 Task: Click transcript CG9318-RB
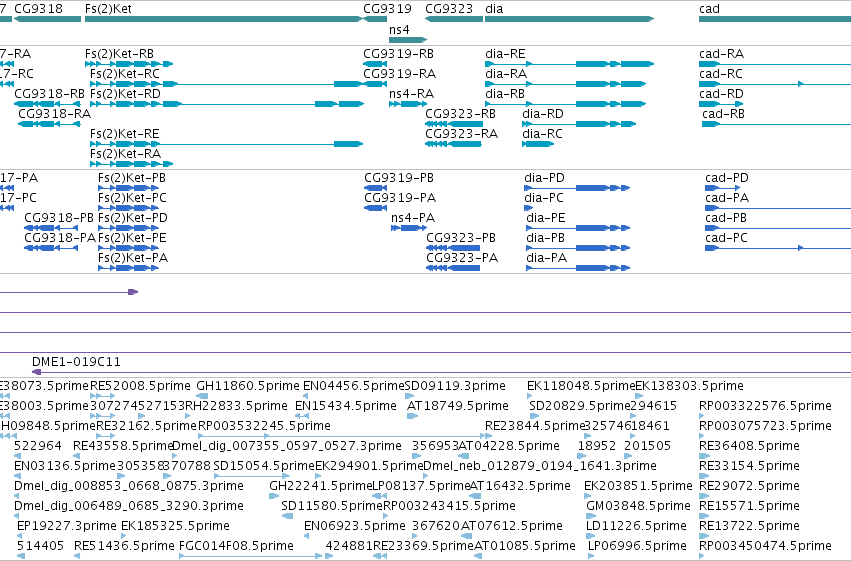click(47, 104)
